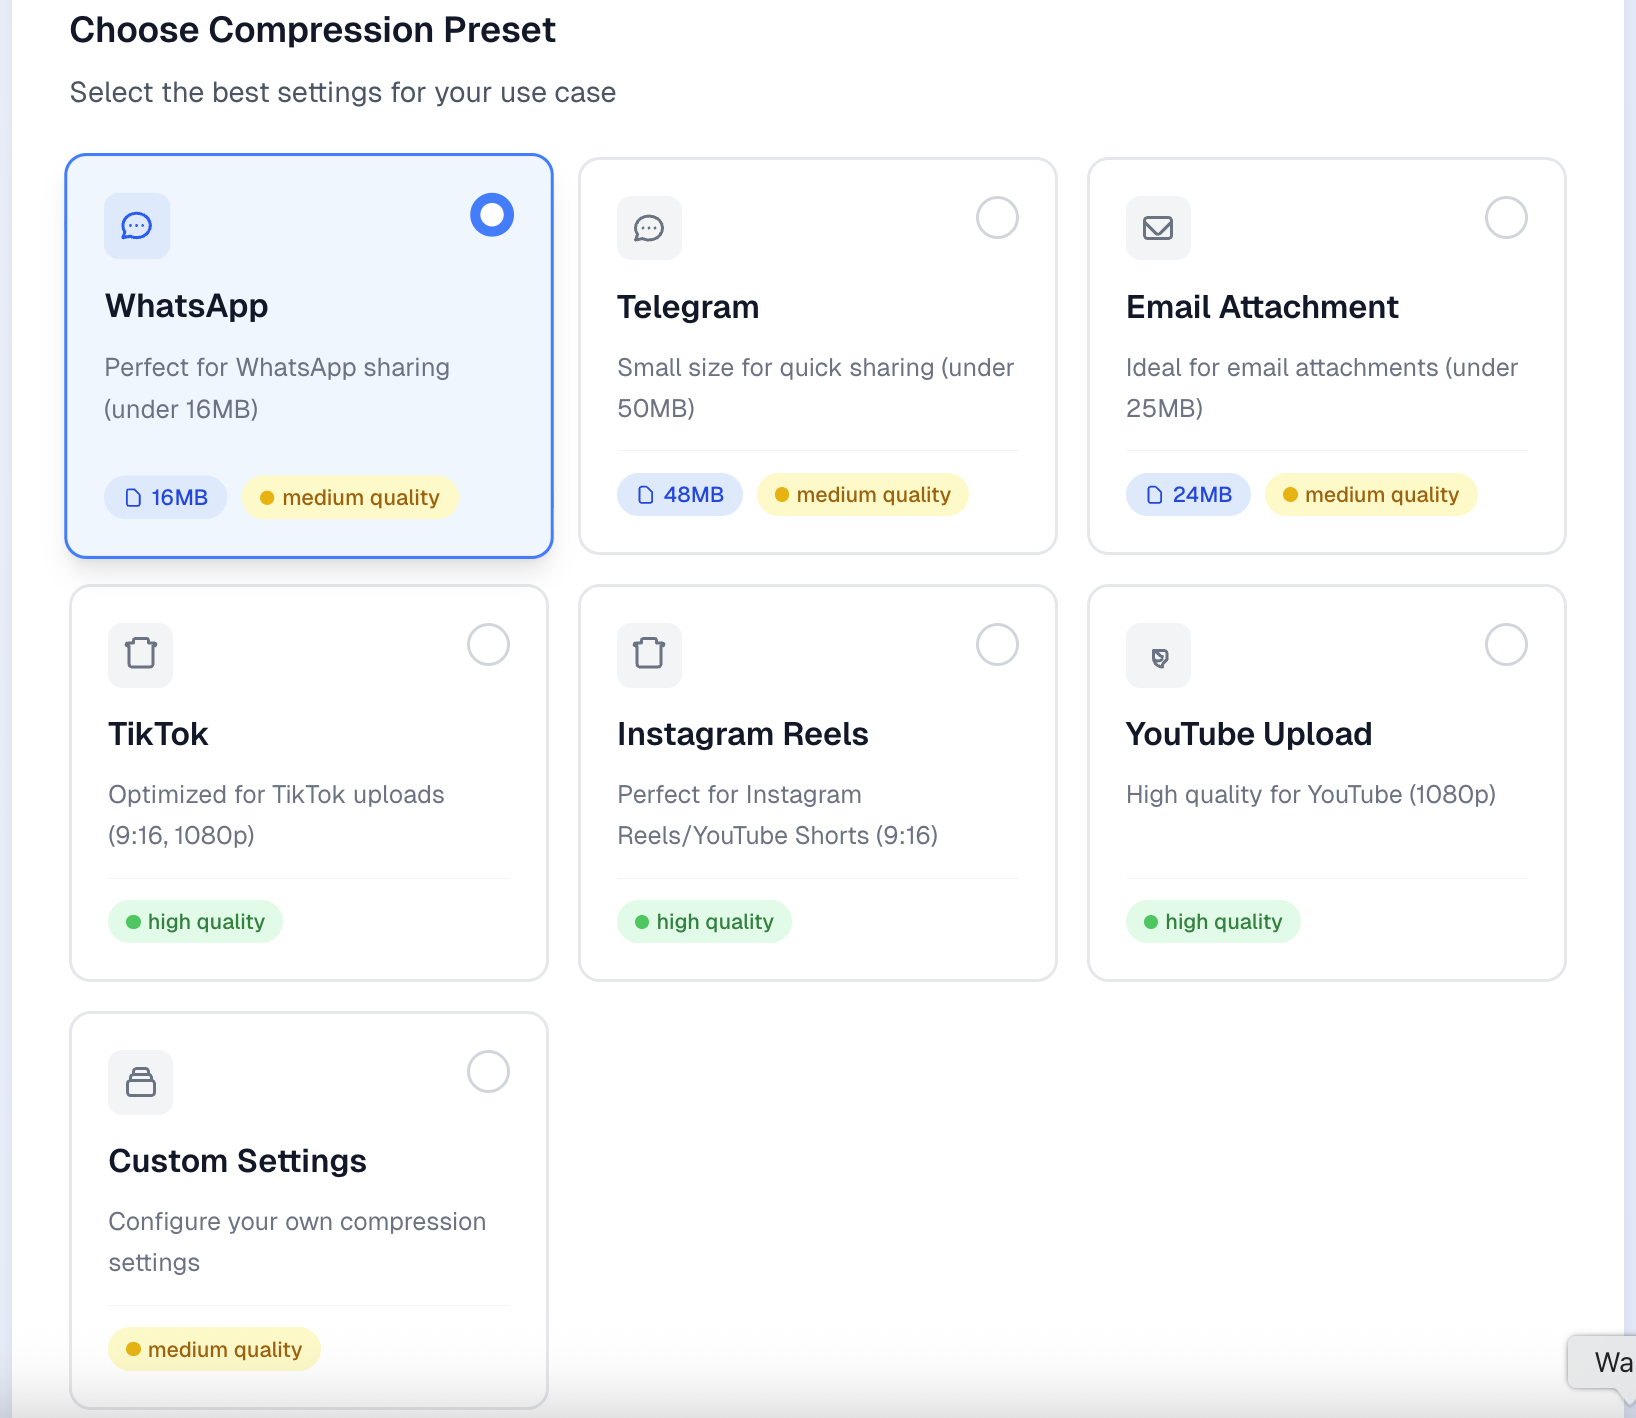Click WhatsApp's medium quality badge
The height and width of the screenshot is (1418, 1636).
[350, 498]
